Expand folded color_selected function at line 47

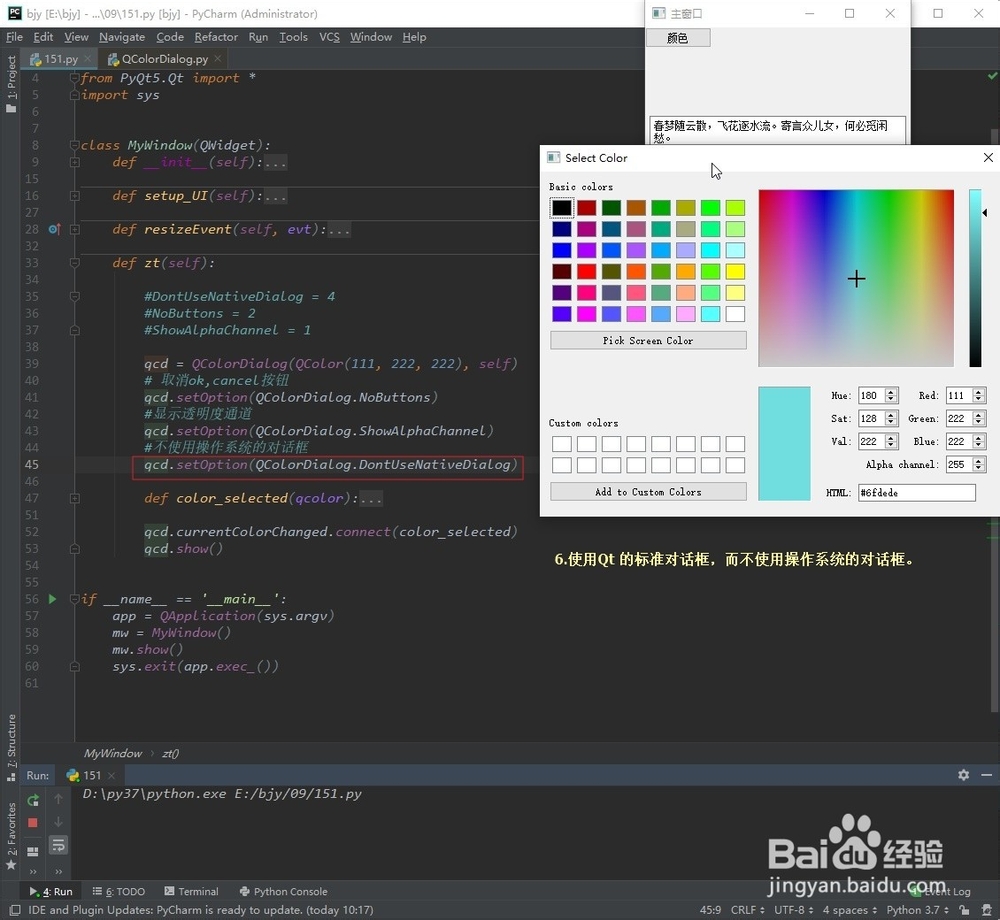[75, 498]
